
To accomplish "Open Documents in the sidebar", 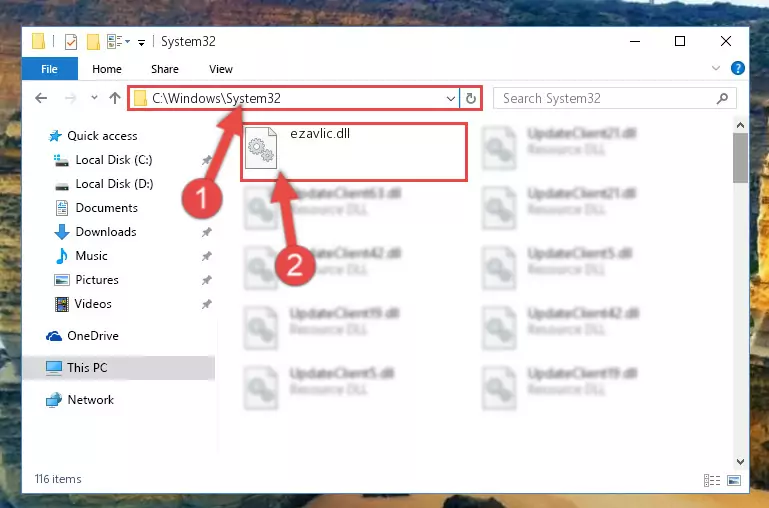I will (x=96, y=208).
